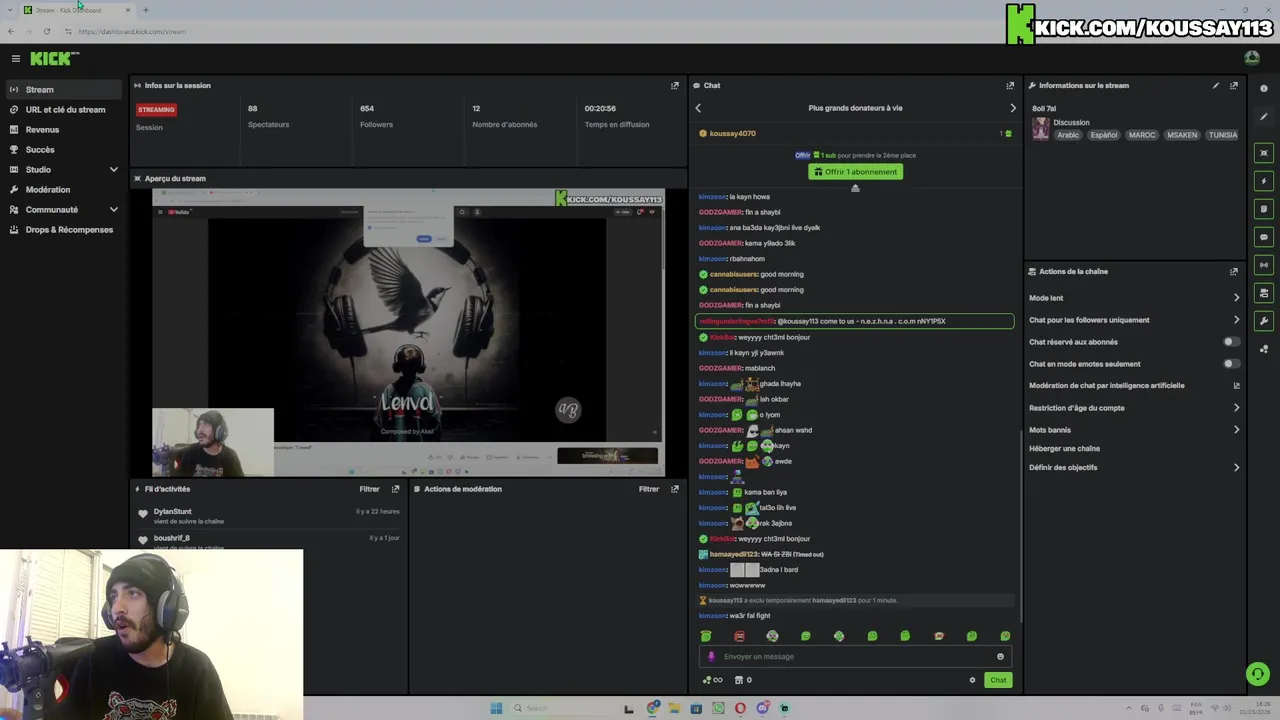This screenshot has height=720, width=1280.
Task: Click the Envoyer un message field
Action: [x=855, y=657]
